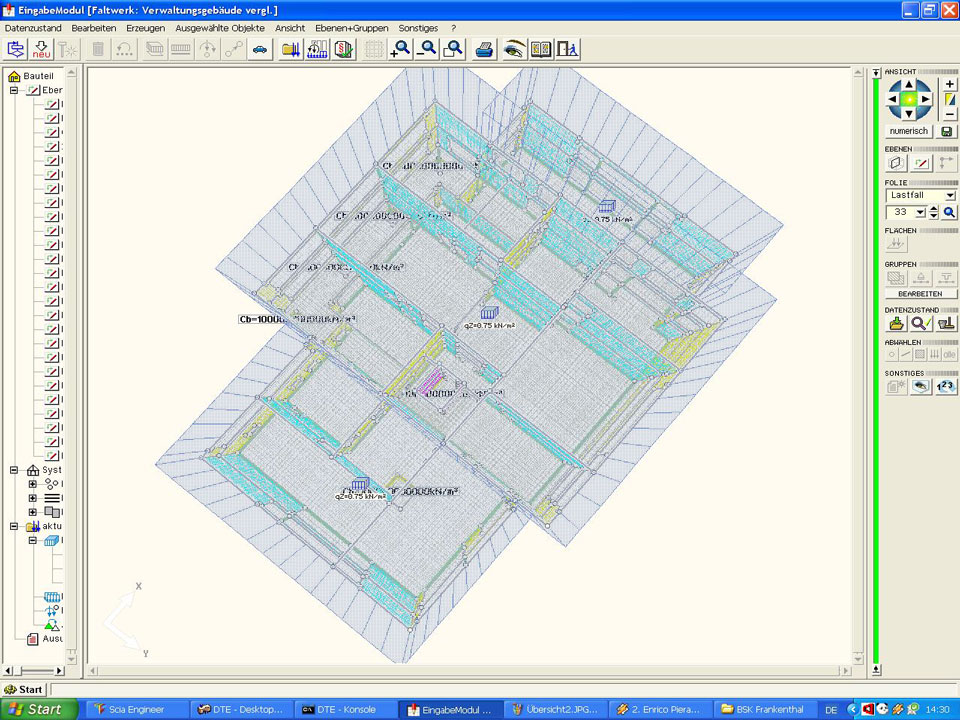960x720 pixels.
Task: Open the Erzeugen menu
Action: (145, 28)
